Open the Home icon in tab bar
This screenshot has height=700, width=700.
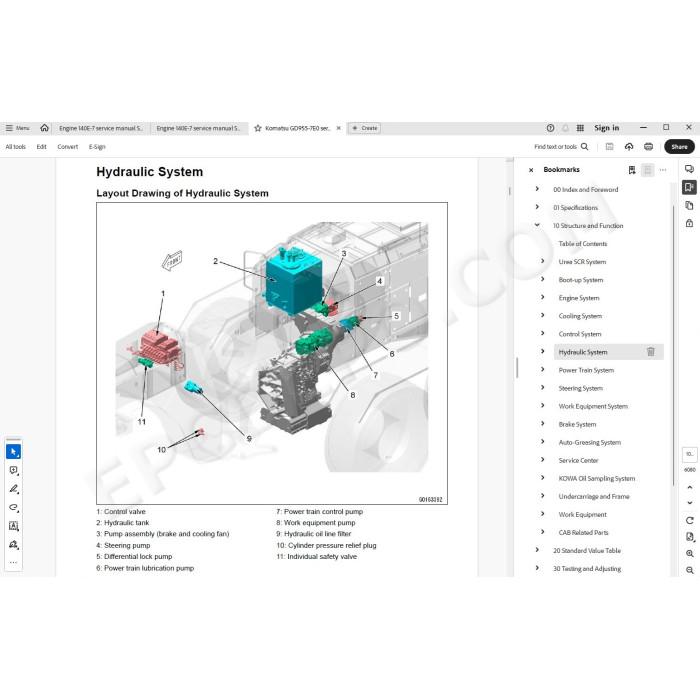pyautogui.click(x=44, y=128)
